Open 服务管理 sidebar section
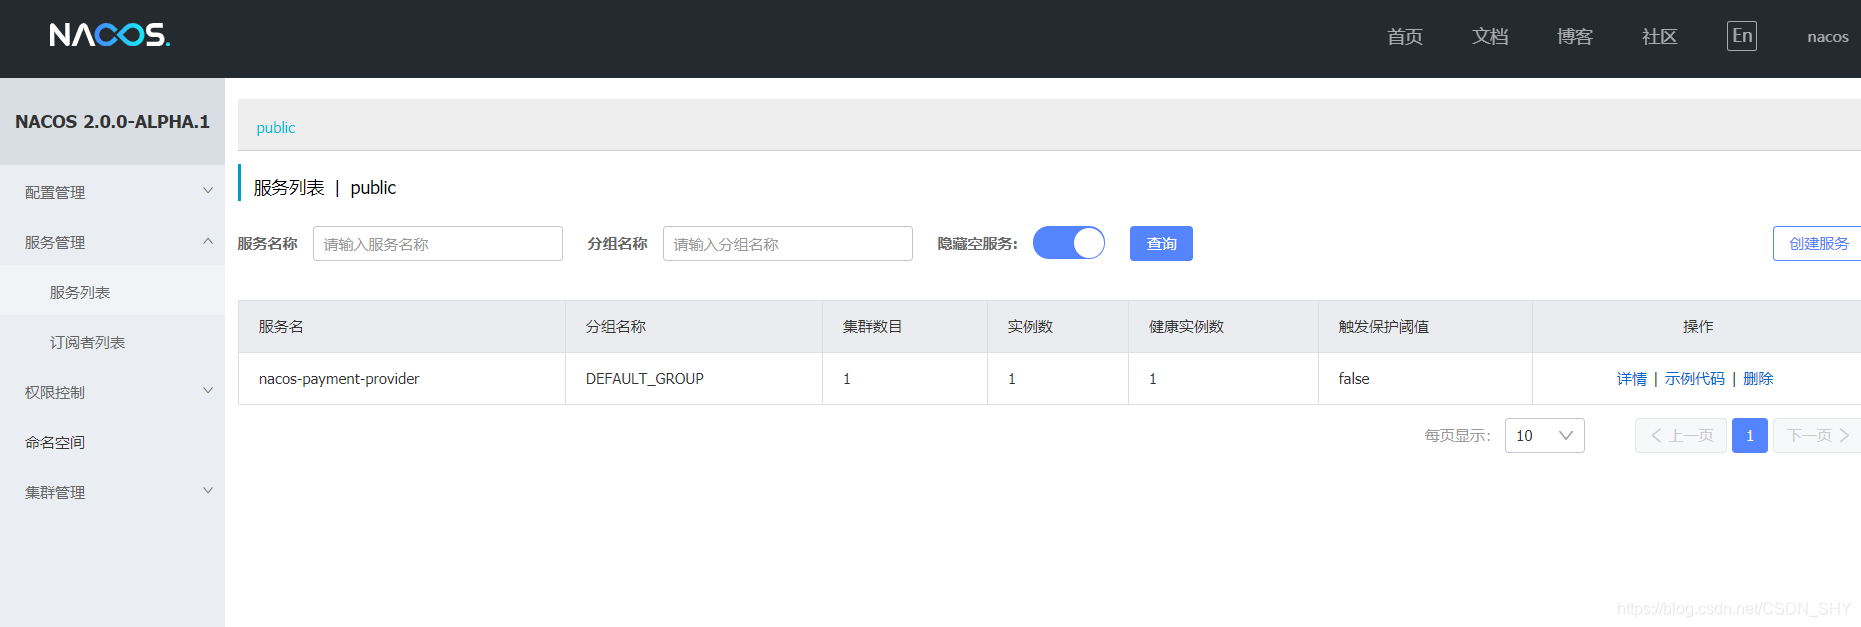This screenshot has width=1861, height=627. (112, 242)
